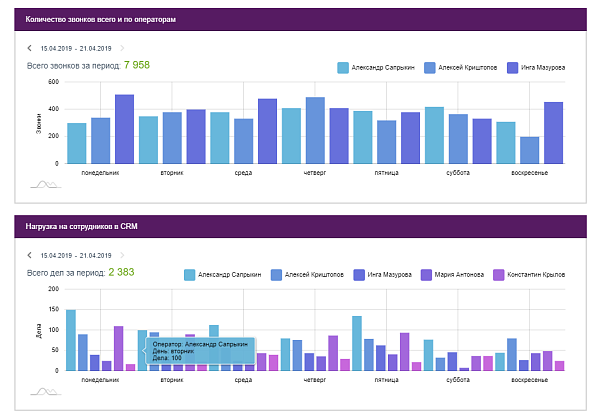Go to next week in calls chart
The image size is (600, 420).
point(122,48)
